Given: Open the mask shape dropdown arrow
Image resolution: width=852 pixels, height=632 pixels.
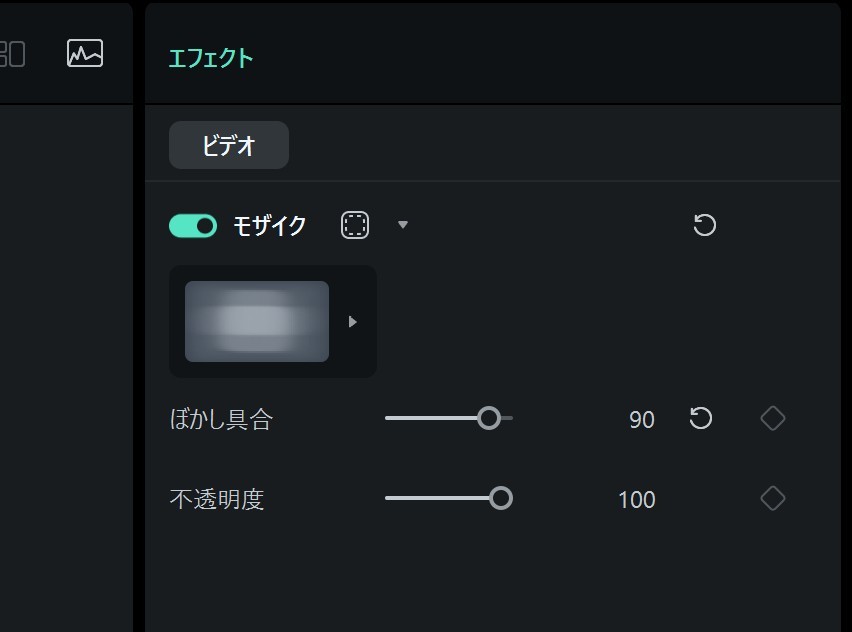Looking at the screenshot, I should [x=403, y=224].
